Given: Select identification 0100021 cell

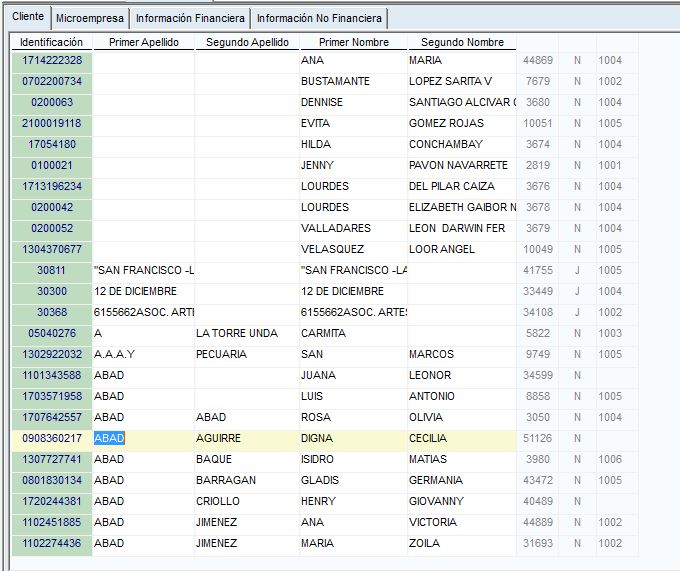Looking at the screenshot, I should [52, 166].
